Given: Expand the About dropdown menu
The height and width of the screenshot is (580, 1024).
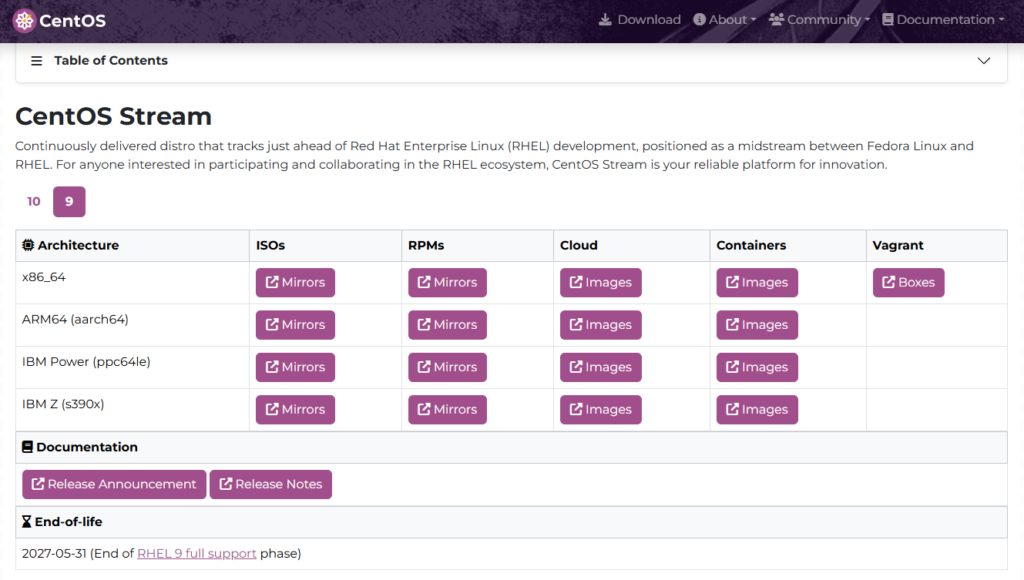Looking at the screenshot, I should point(725,20).
